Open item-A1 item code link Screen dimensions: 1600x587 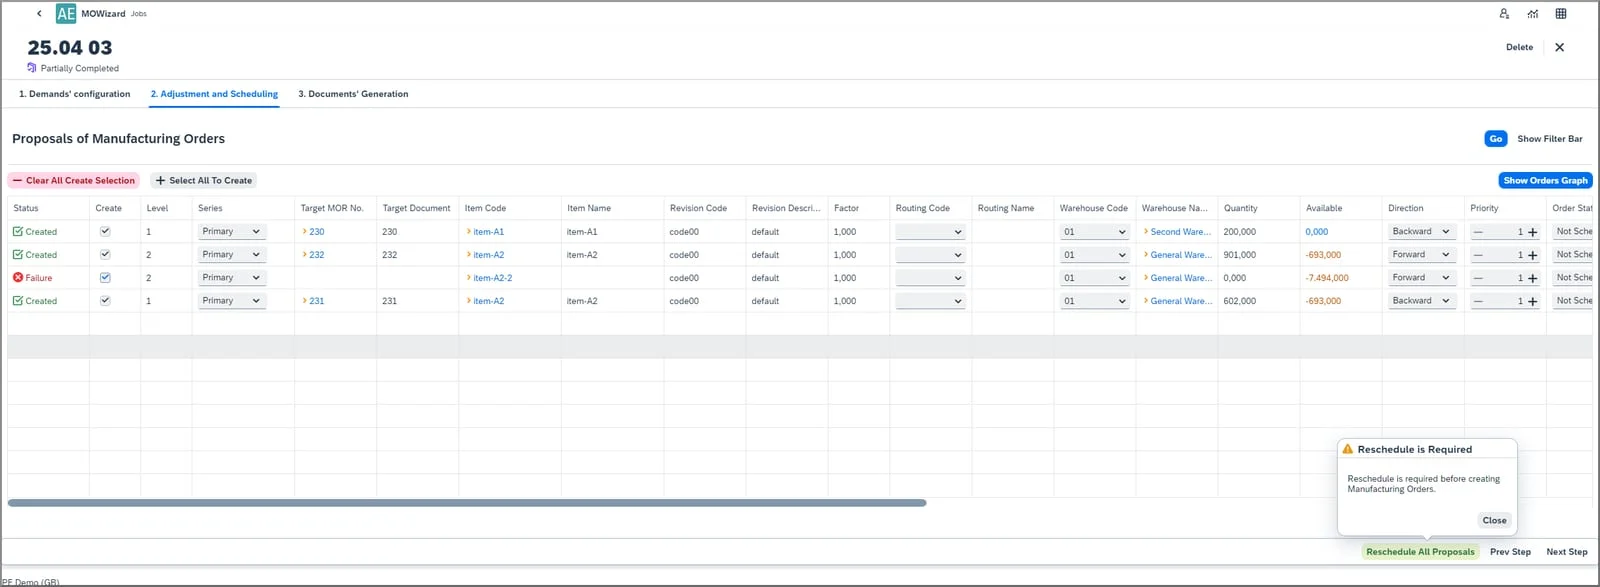click(x=489, y=232)
